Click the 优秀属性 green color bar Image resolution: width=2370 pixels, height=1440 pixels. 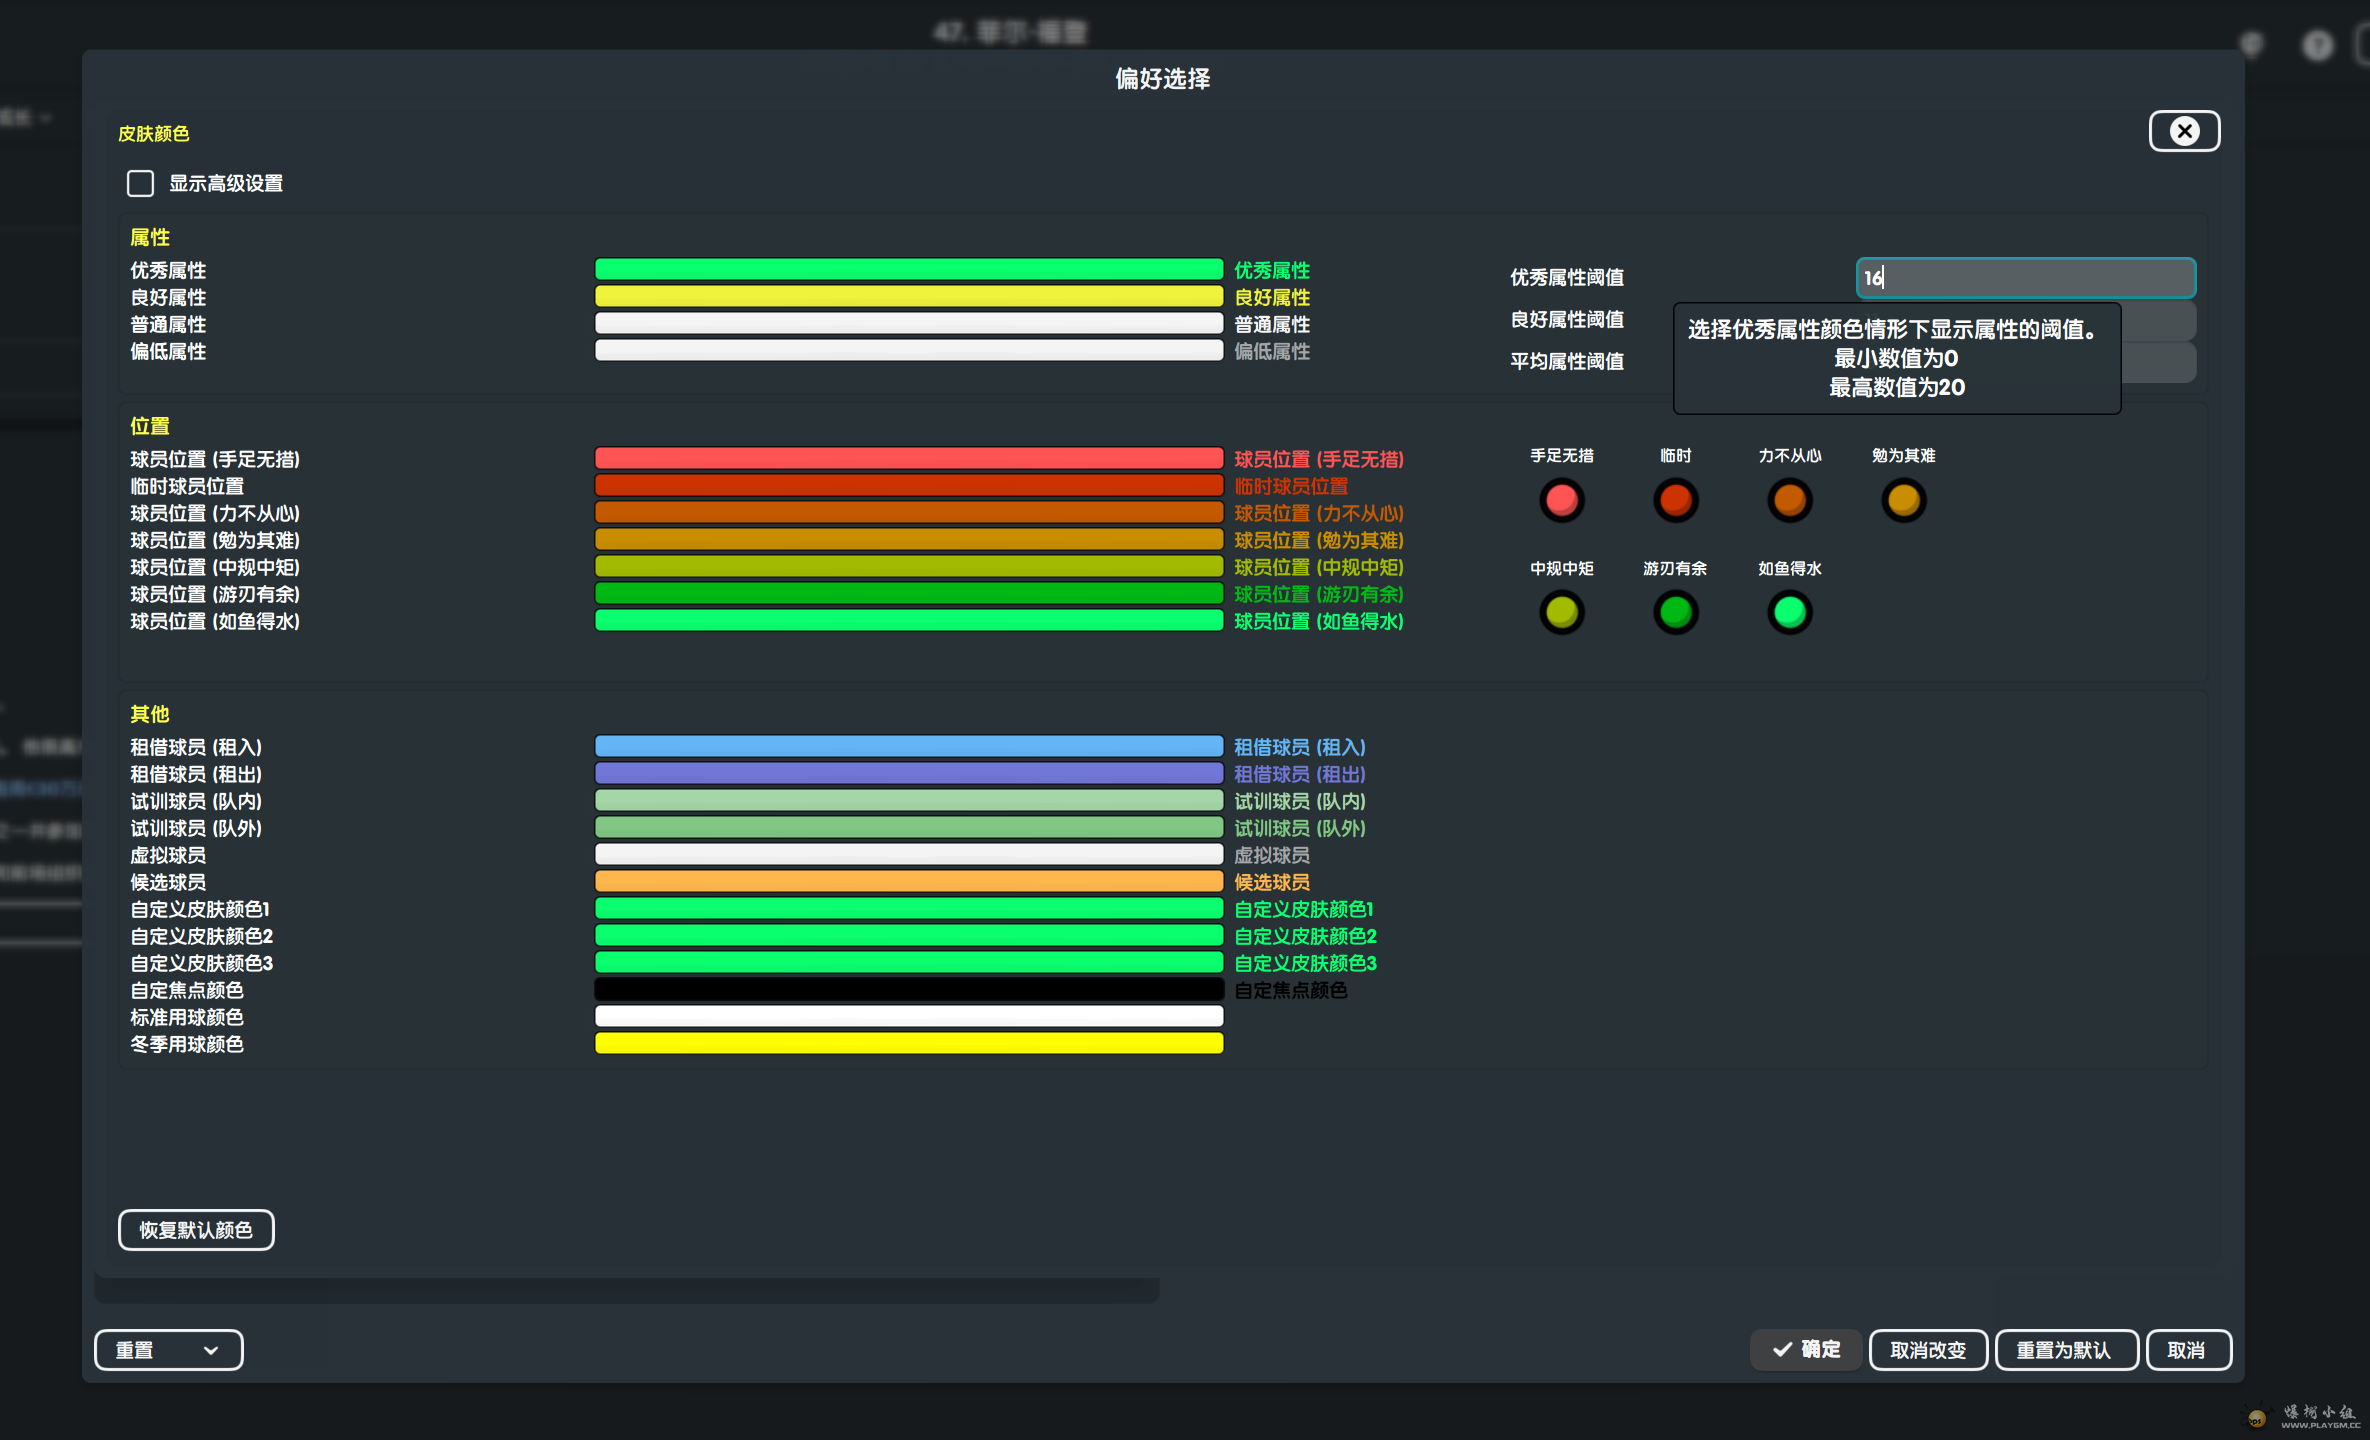tap(909, 269)
